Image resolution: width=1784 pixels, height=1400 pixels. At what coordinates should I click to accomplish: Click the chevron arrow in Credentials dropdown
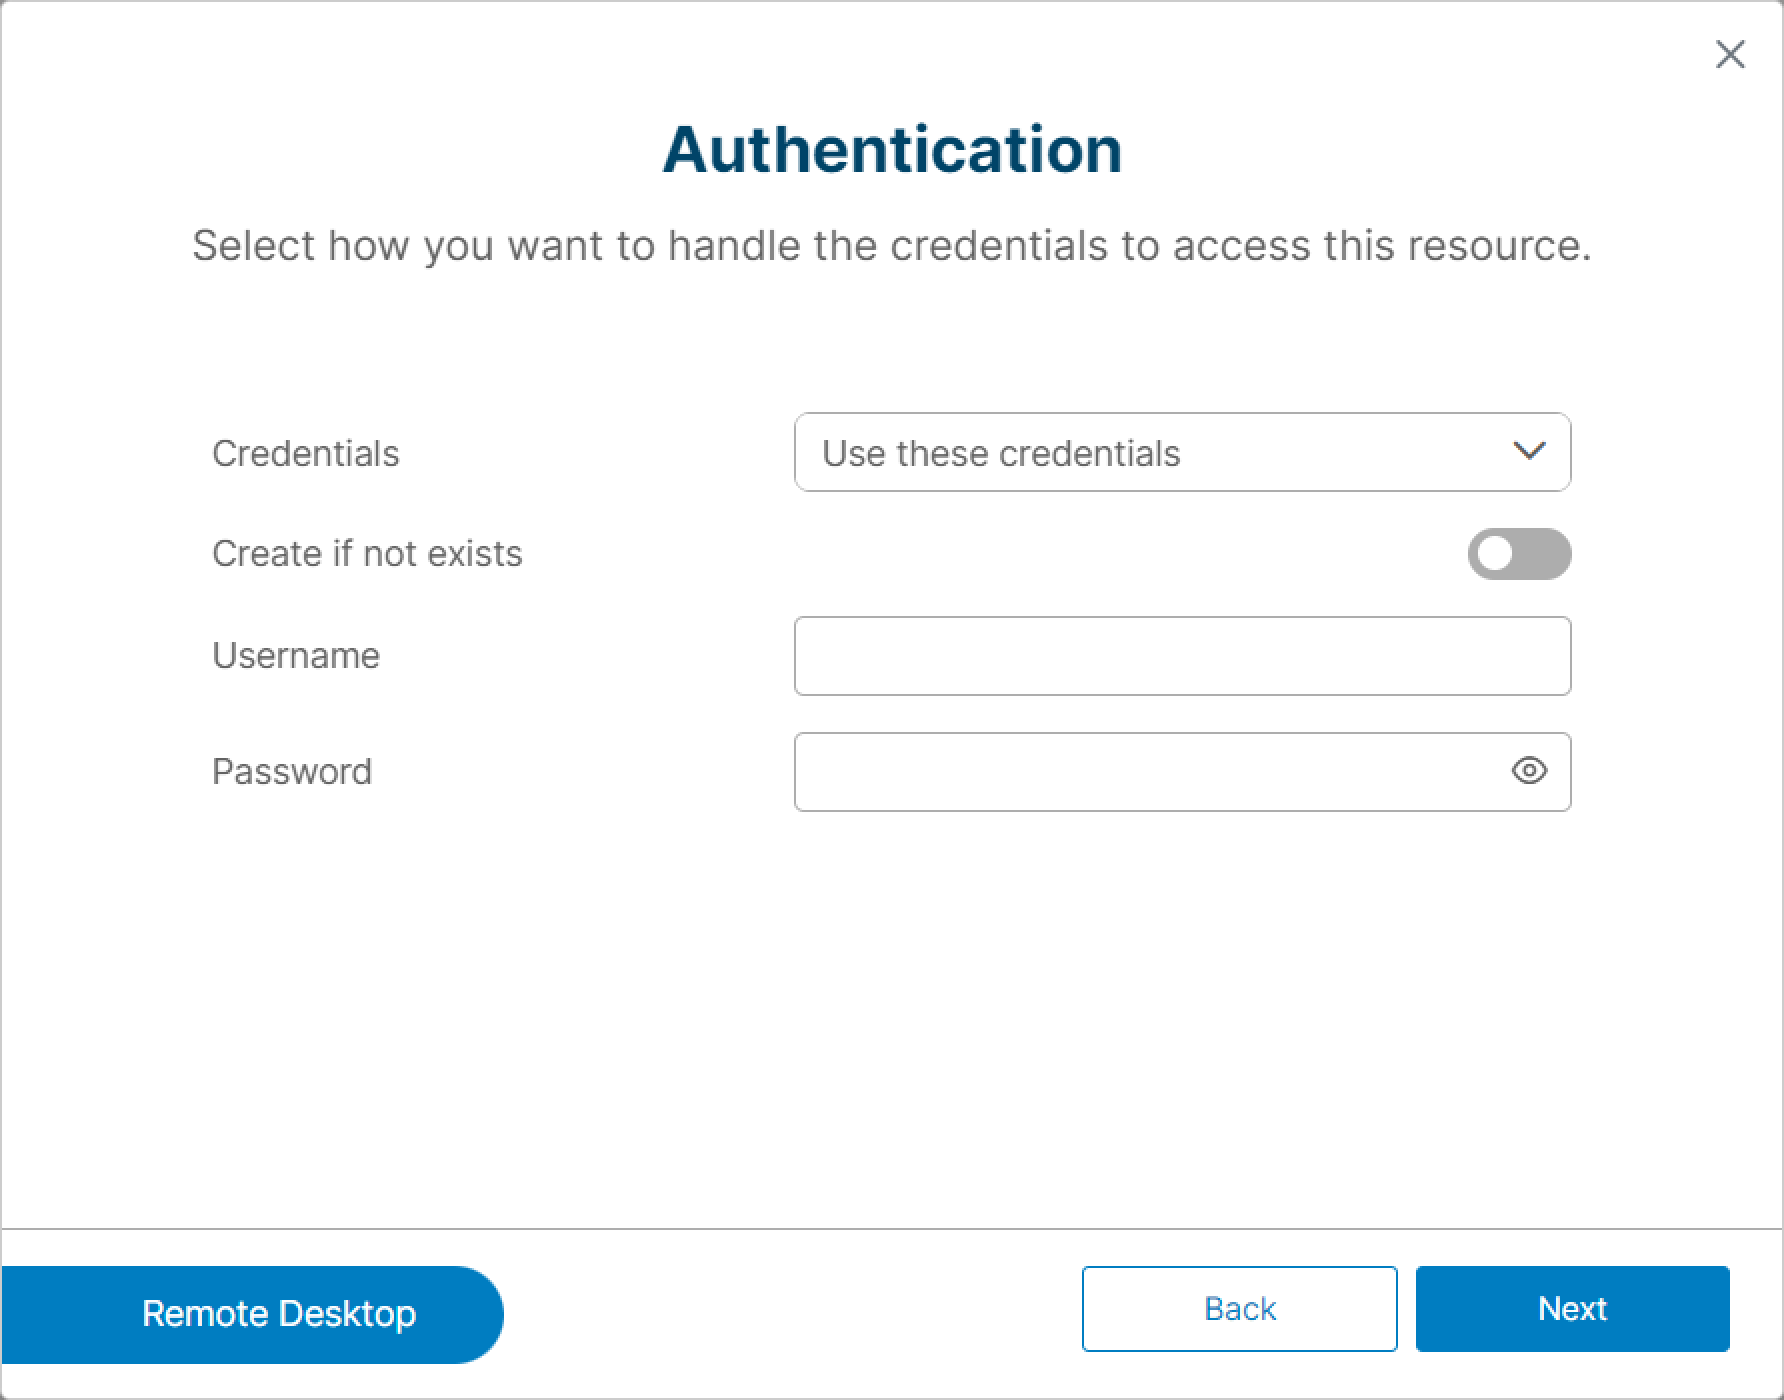click(1529, 452)
